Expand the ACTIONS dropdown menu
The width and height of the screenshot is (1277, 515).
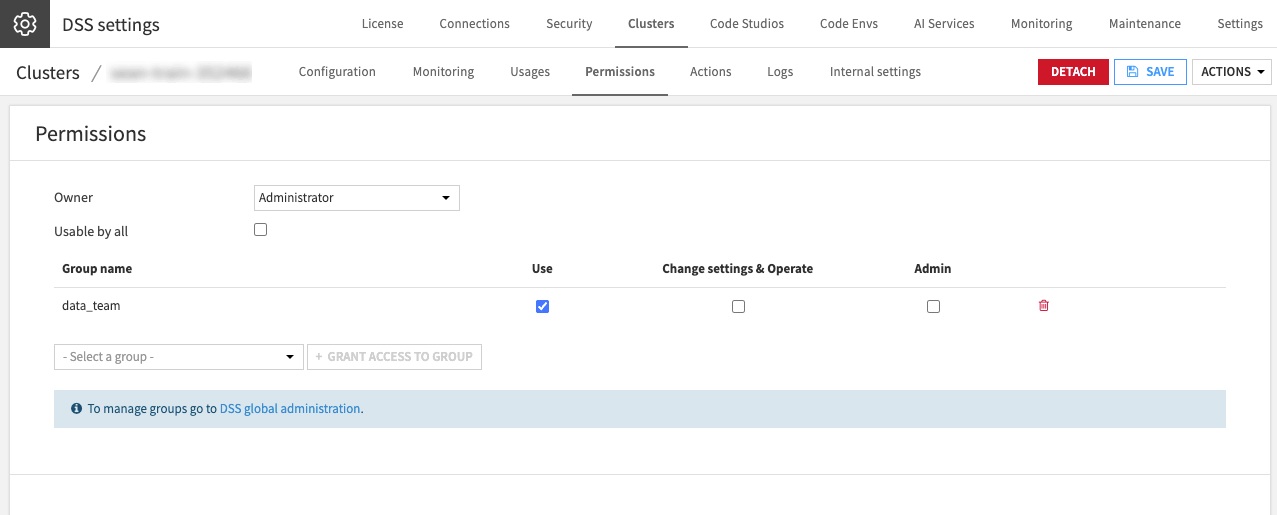point(1231,72)
